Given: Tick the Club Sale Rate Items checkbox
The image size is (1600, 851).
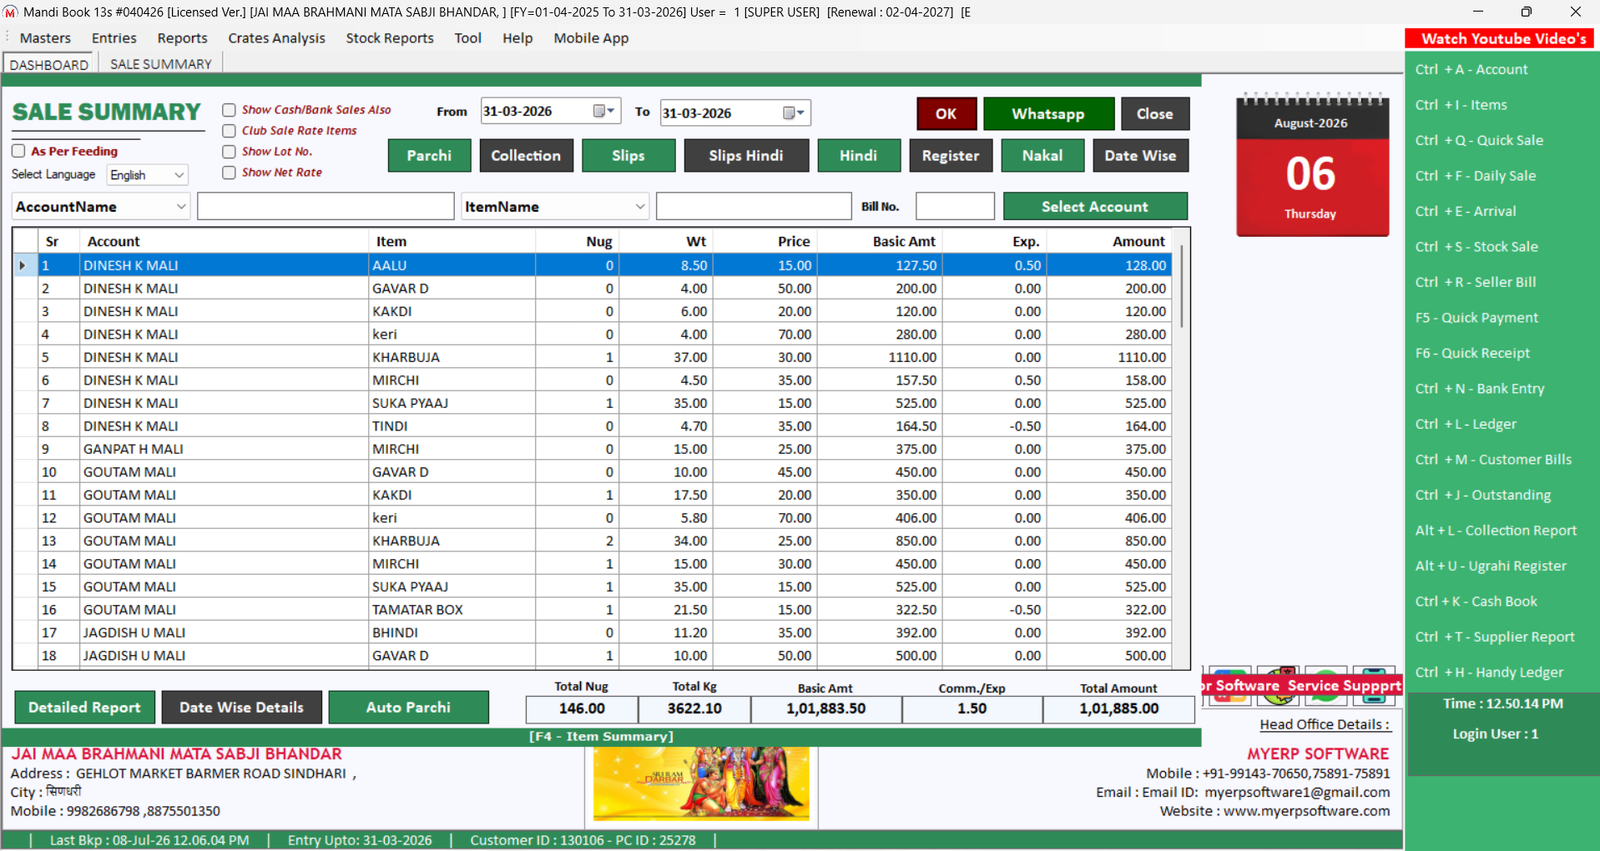Looking at the screenshot, I should pos(229,131).
